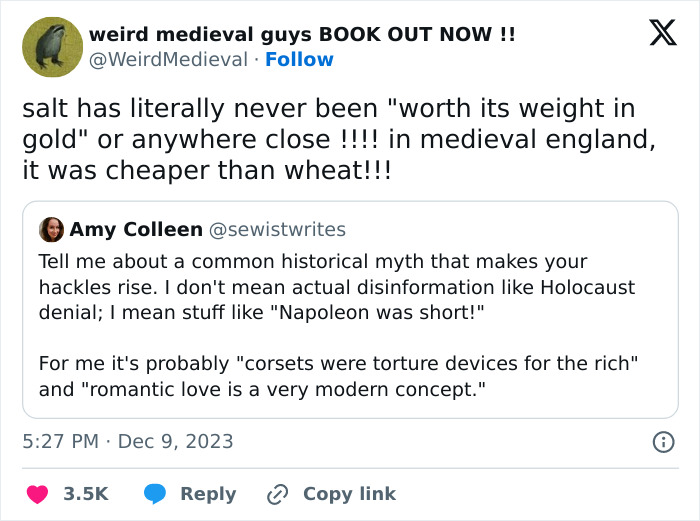Screen dimensions: 700x521
Task: Open the weird medieval guys profile avatar
Action: 52,46
